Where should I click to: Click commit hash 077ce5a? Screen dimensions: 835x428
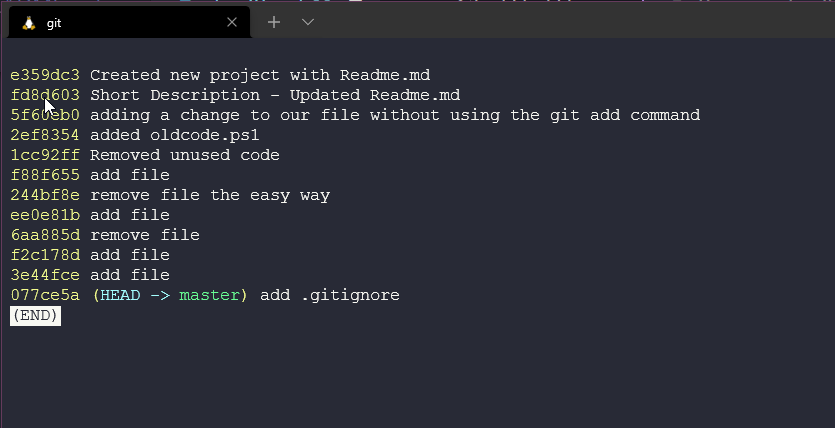45,295
